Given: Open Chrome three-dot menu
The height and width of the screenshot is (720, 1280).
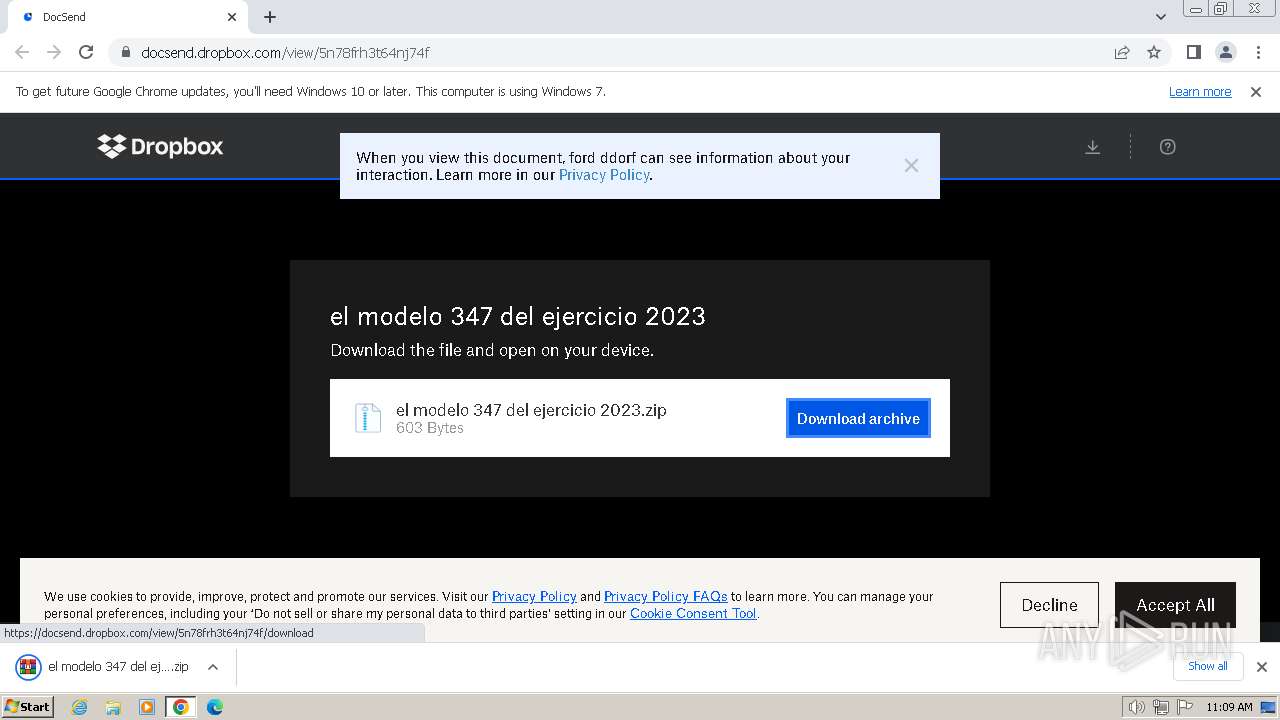Looking at the screenshot, I should point(1258,52).
